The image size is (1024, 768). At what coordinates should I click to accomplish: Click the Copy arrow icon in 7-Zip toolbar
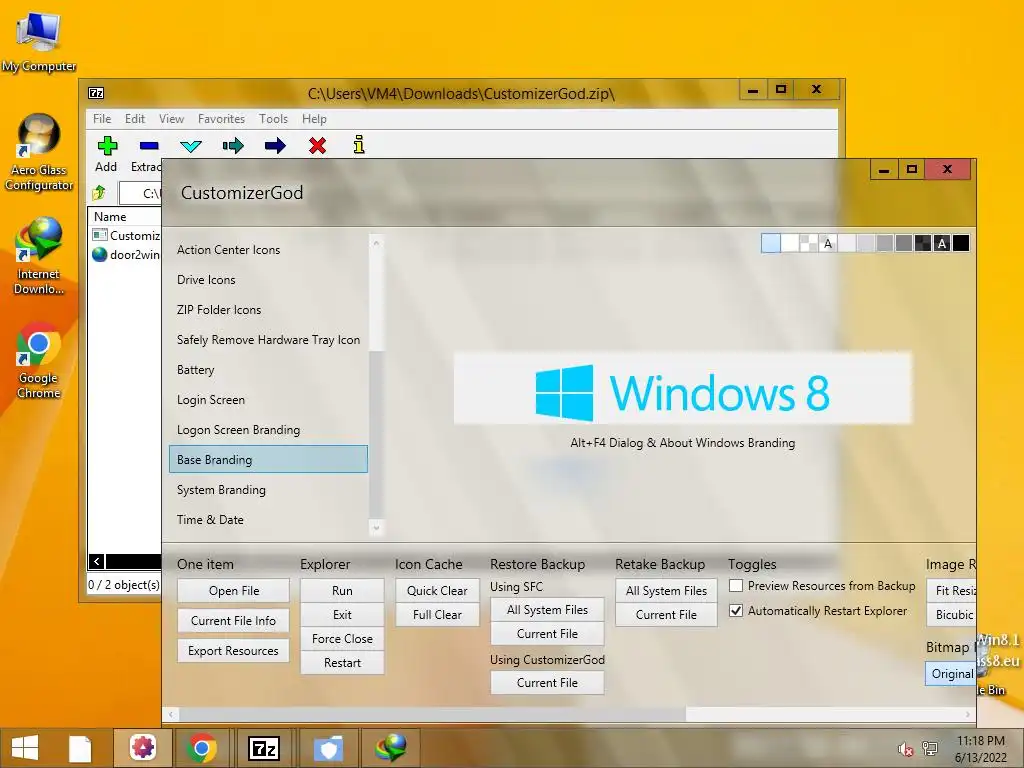[x=232, y=145]
